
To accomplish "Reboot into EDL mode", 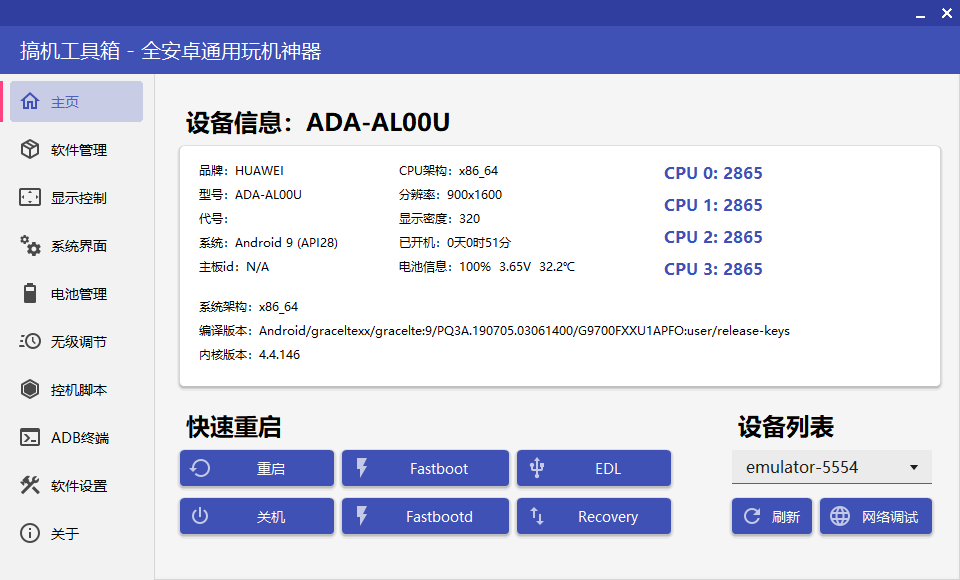I will coord(593,468).
